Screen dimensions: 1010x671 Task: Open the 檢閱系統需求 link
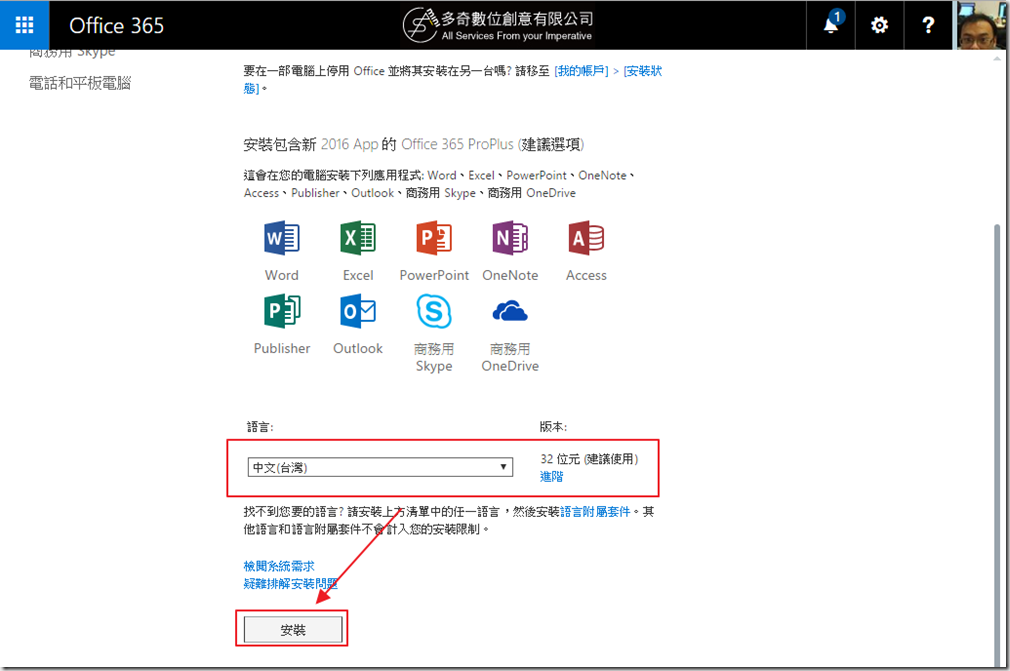(x=279, y=566)
